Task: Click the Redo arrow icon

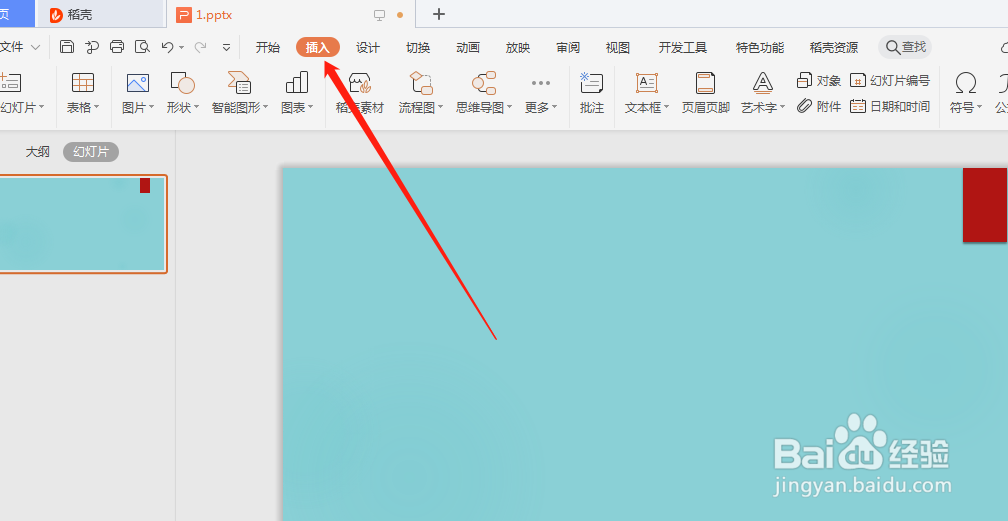Action: (x=201, y=47)
